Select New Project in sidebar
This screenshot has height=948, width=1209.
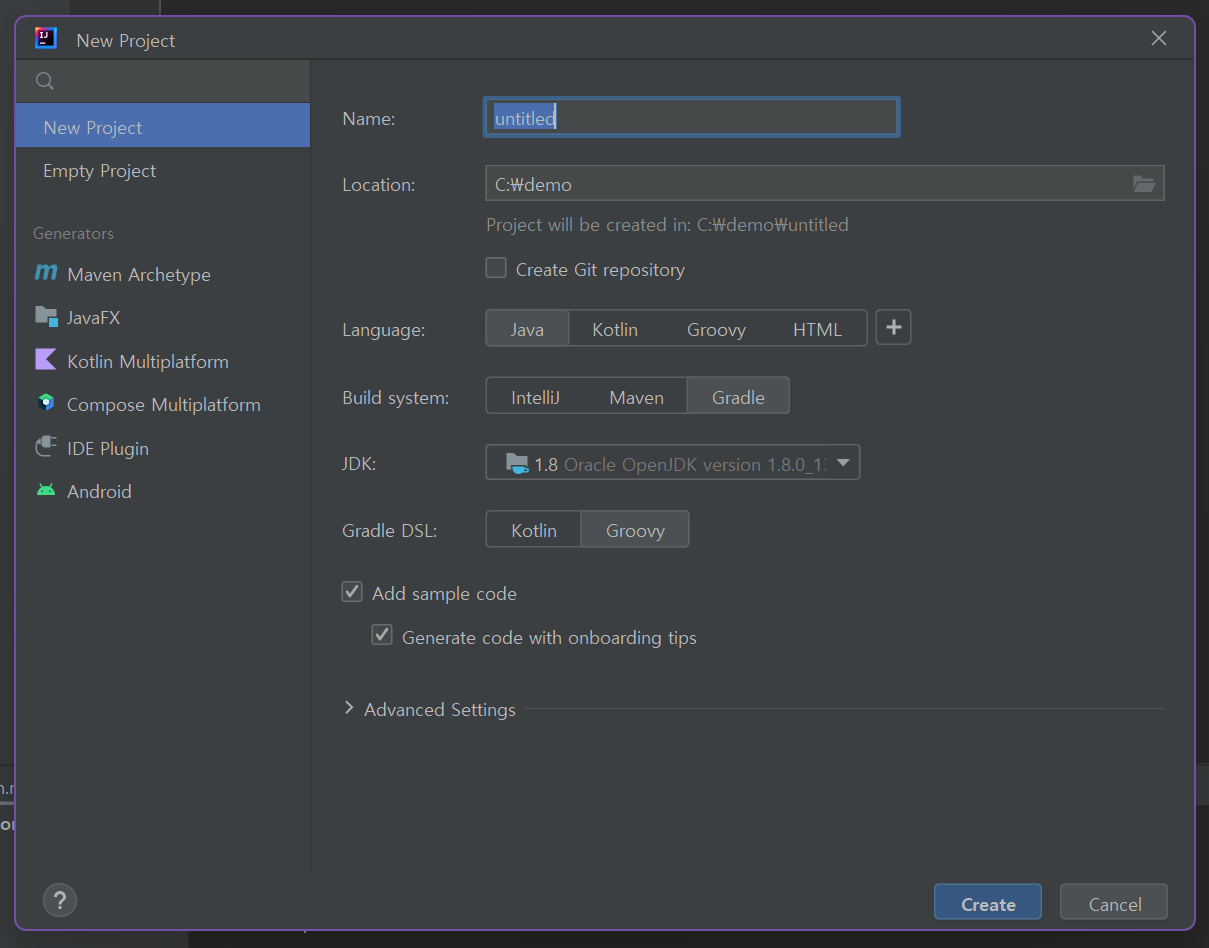pos(163,126)
